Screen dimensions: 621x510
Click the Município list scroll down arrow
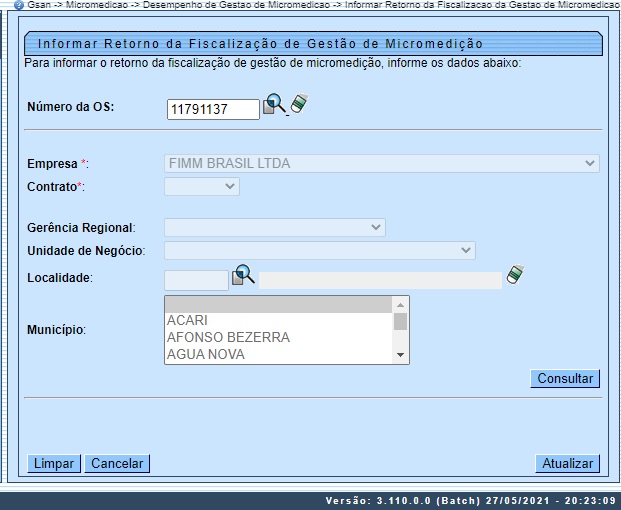click(400, 355)
